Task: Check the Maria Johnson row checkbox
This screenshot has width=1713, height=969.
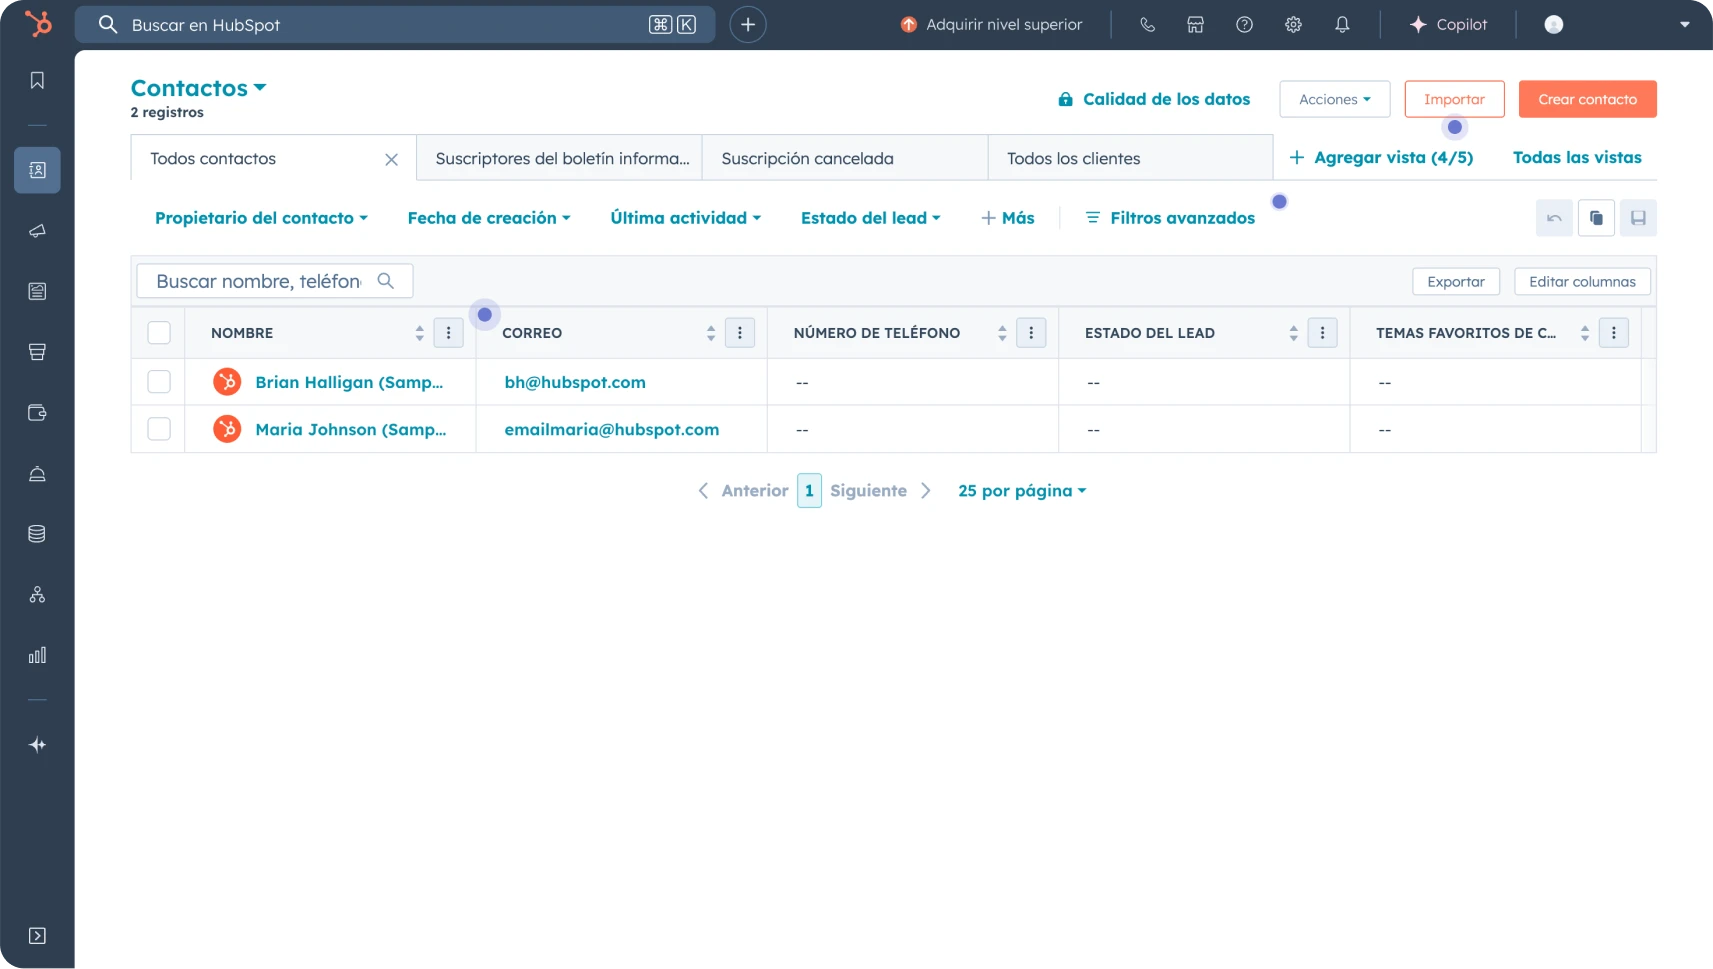Action: 159,429
